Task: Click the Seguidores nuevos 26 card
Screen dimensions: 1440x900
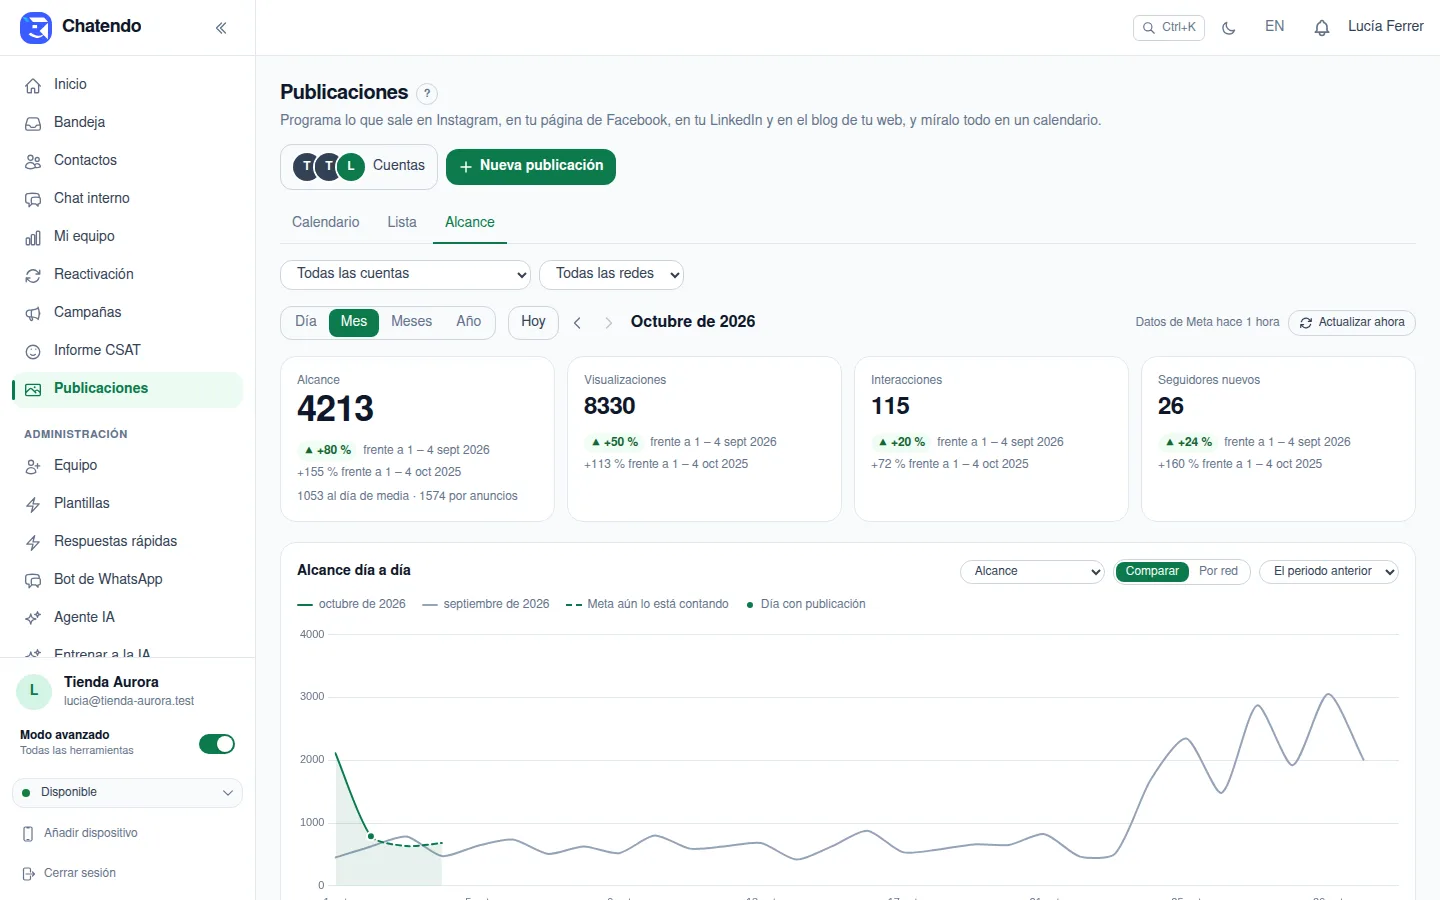Action: click(1278, 439)
